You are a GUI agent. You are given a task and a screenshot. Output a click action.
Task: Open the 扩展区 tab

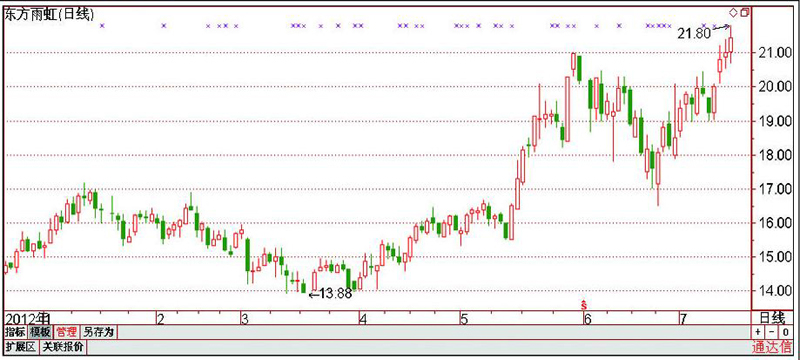pyautogui.click(x=21, y=348)
